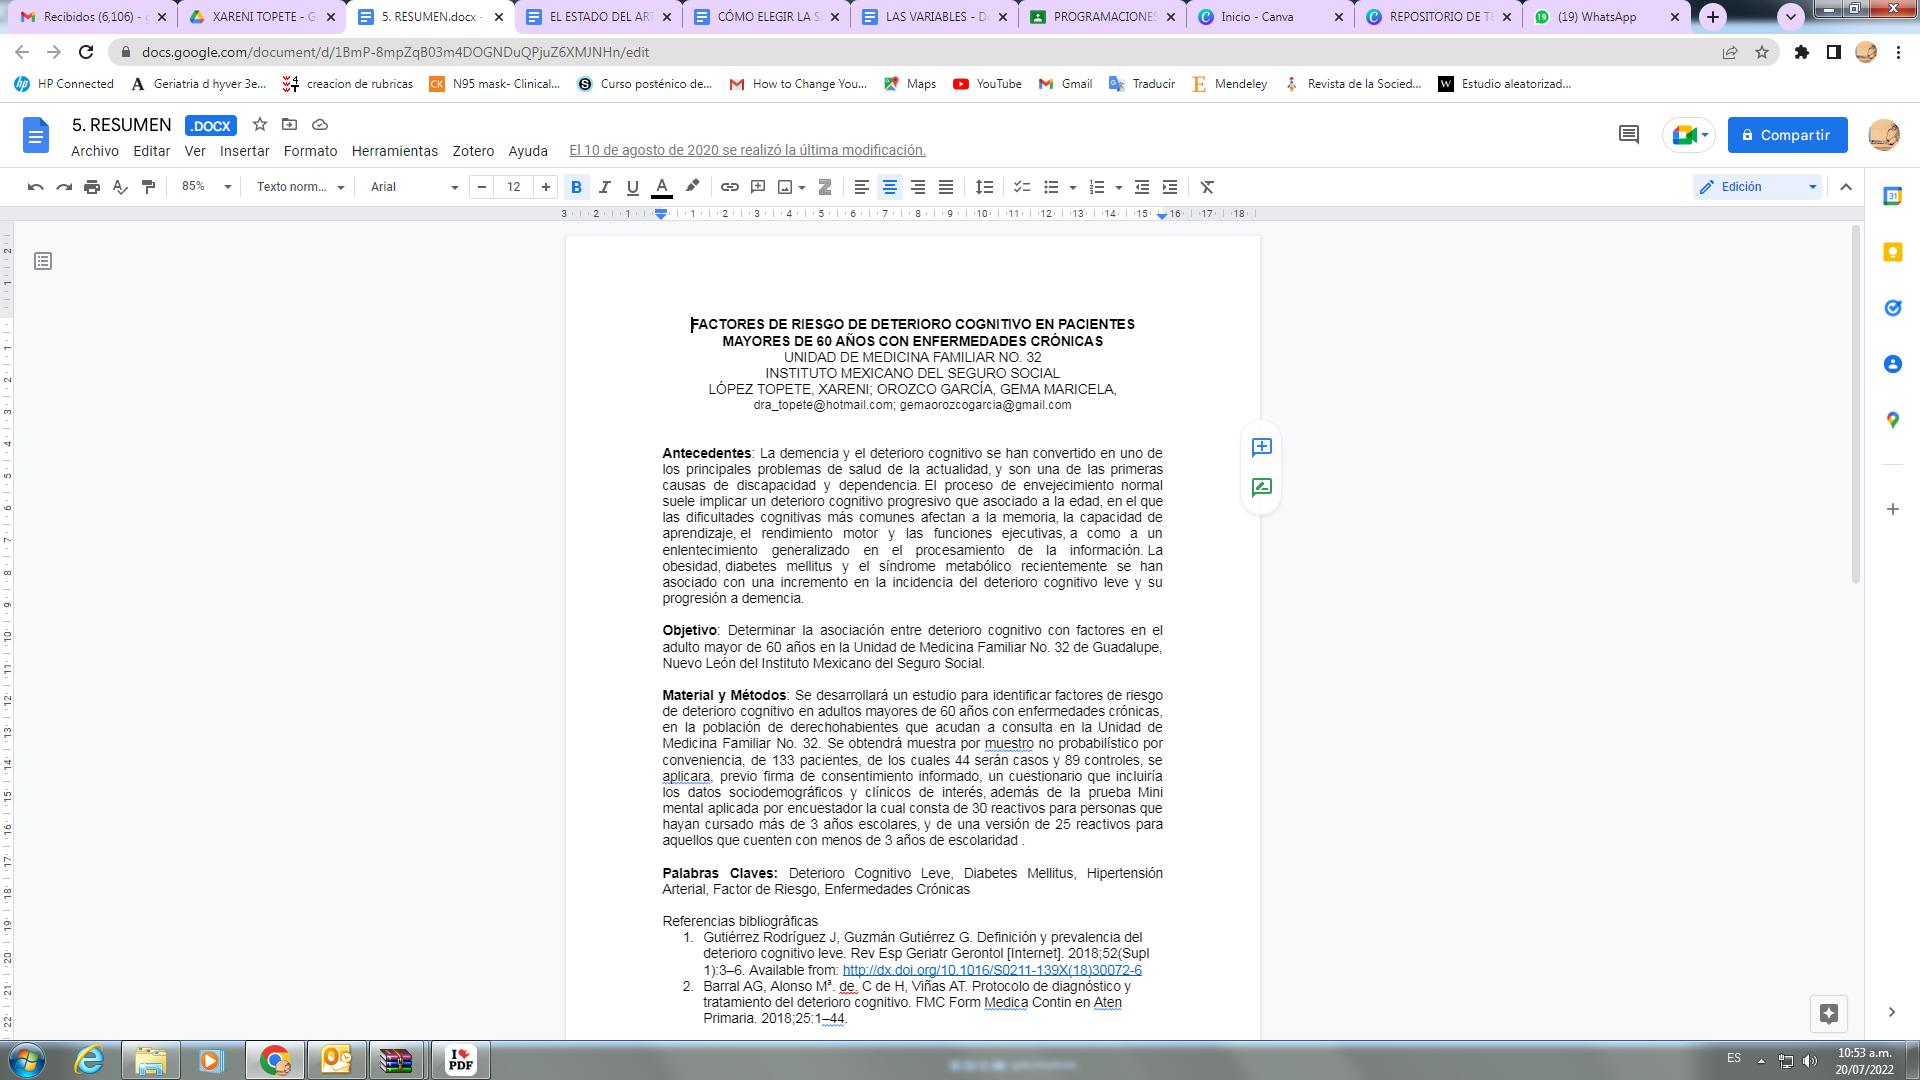Open Keep in side panel
The width and height of the screenshot is (1920, 1080).
click(1892, 252)
